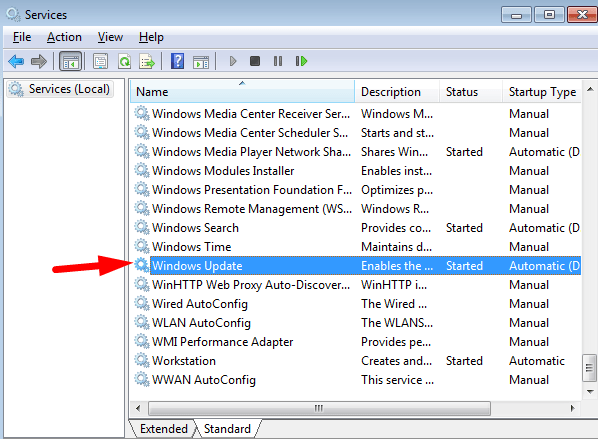The width and height of the screenshot is (598, 439).
Task: Click the Services title bar gear icon
Action: pos(13,14)
